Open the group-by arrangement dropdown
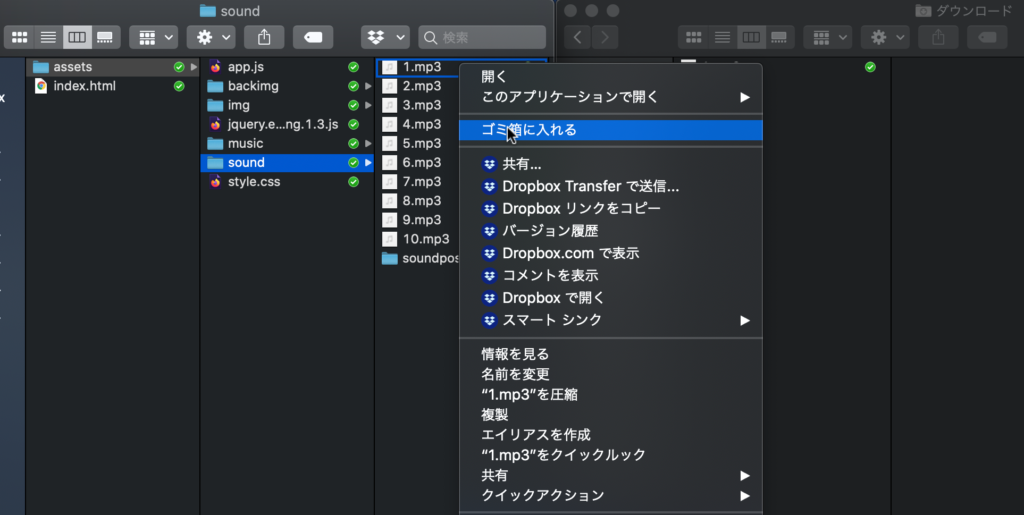This screenshot has width=1024, height=515. click(154, 38)
